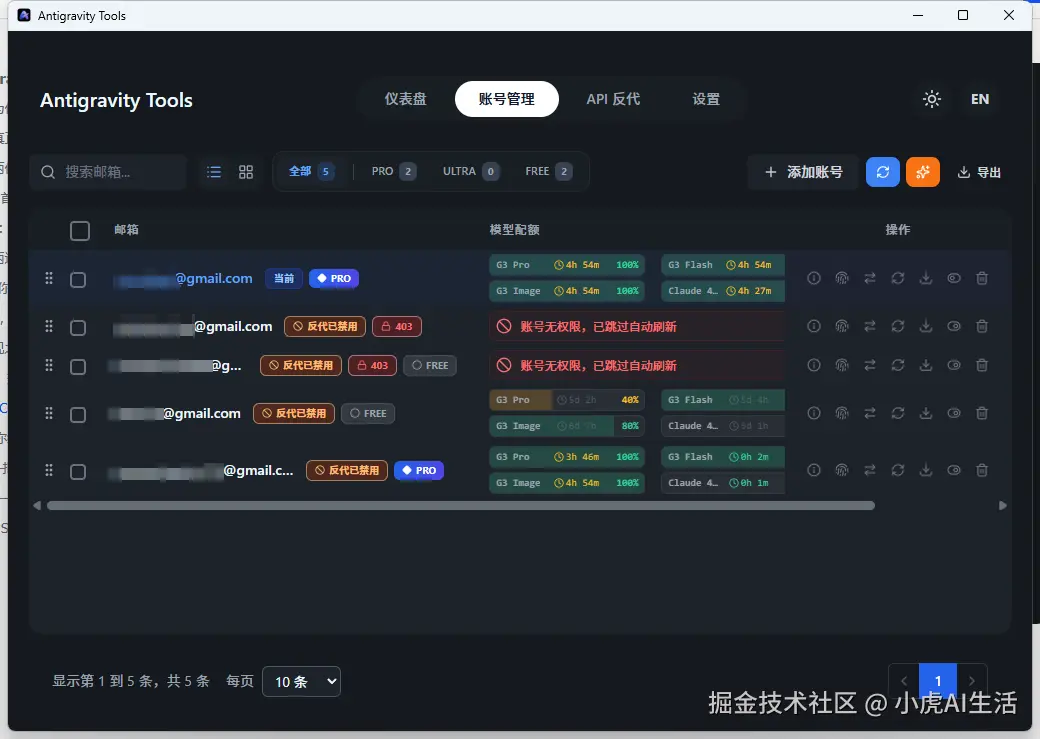Screen dimensions: 1040x739
Task: Filter accounts by PRO 2
Action: 393,171
